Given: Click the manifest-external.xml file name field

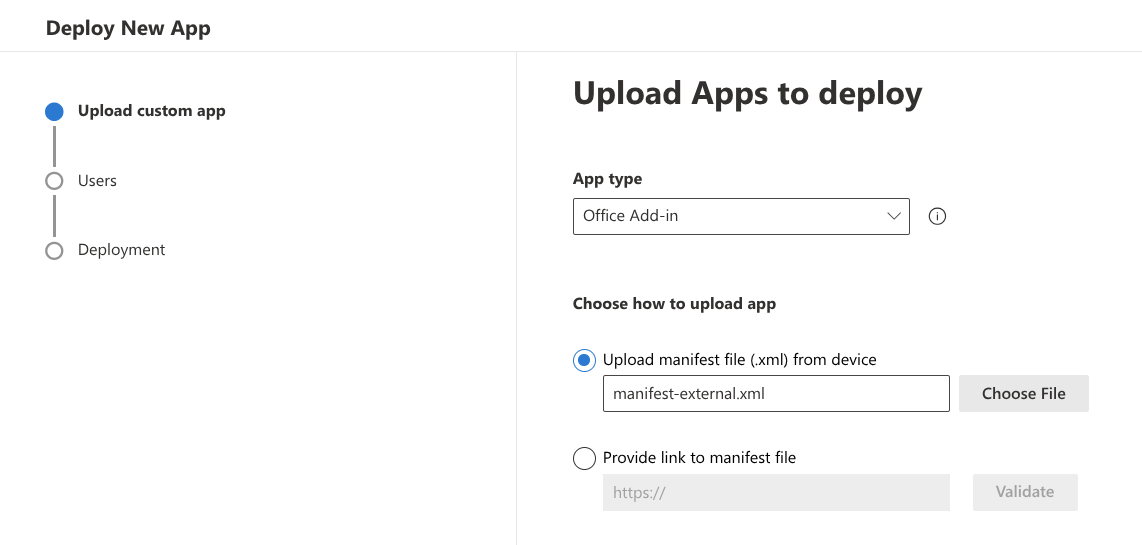Looking at the screenshot, I should point(775,394).
